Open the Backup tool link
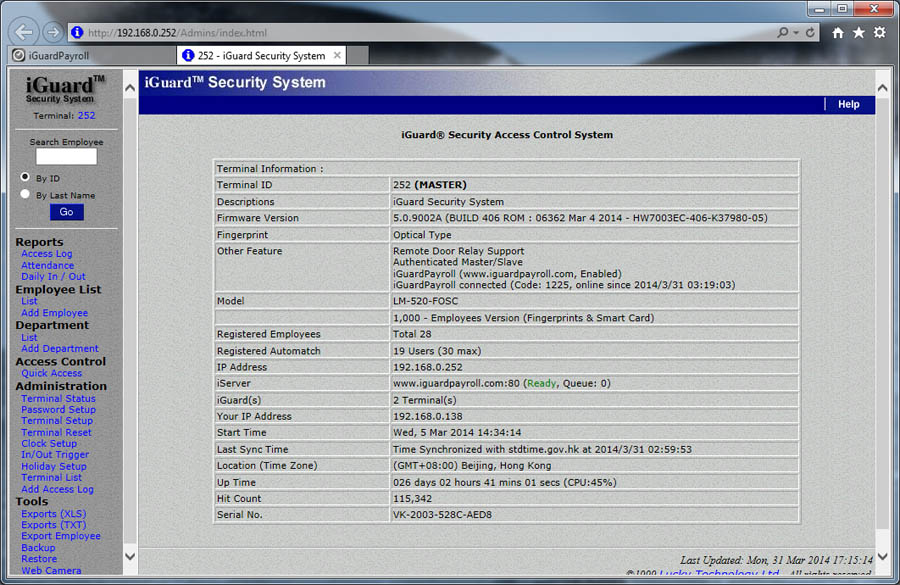This screenshot has width=900, height=585. pyautogui.click(x=38, y=548)
